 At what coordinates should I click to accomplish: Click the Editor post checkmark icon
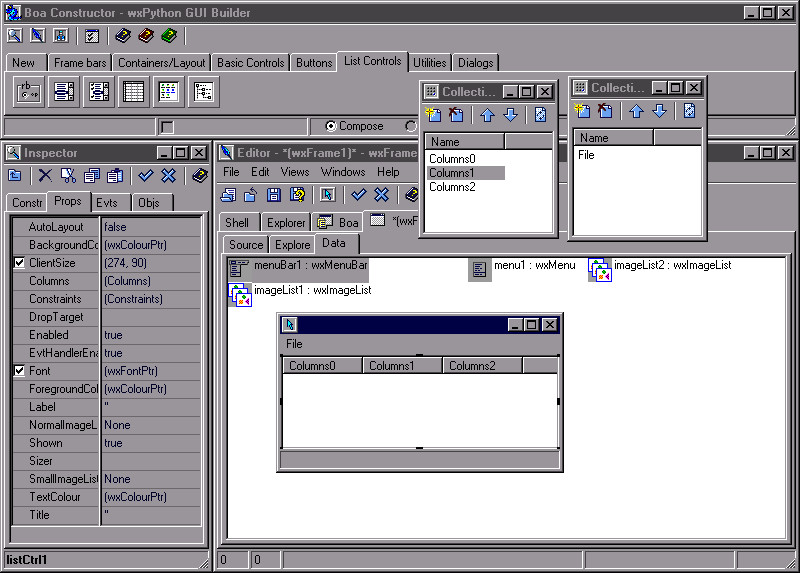[x=359, y=194]
